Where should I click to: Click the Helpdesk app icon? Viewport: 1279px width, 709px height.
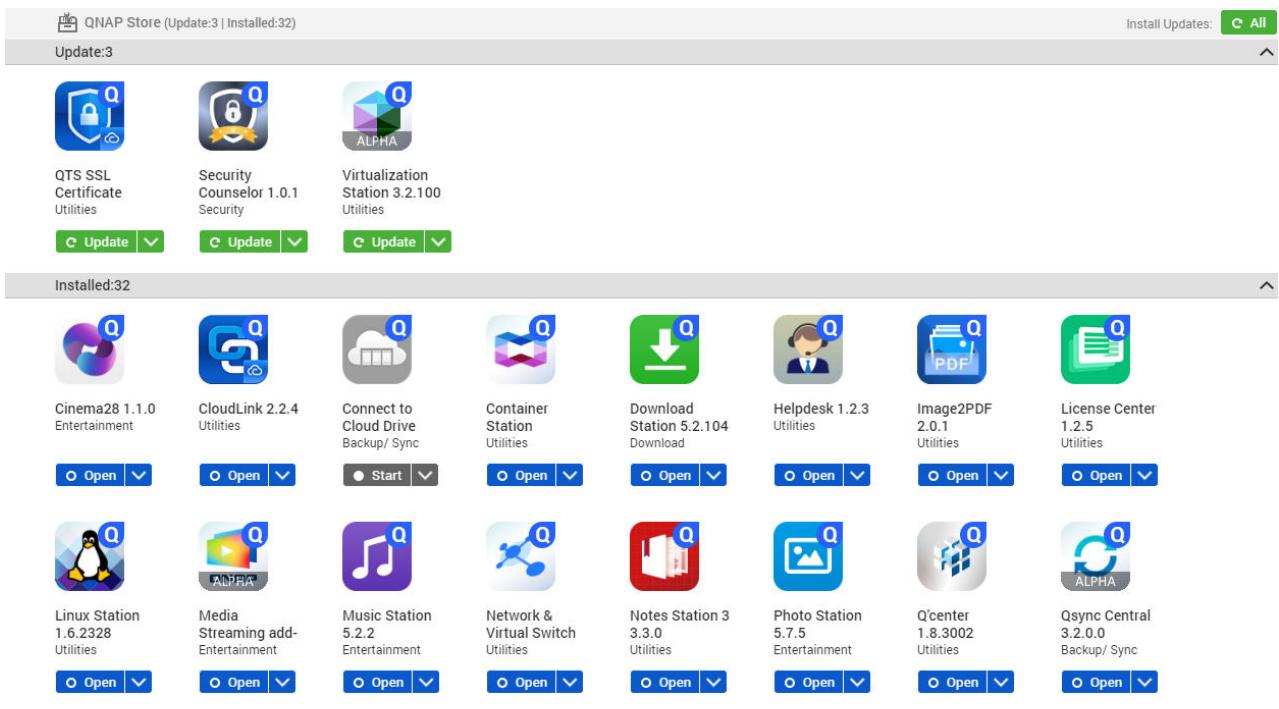tap(809, 350)
